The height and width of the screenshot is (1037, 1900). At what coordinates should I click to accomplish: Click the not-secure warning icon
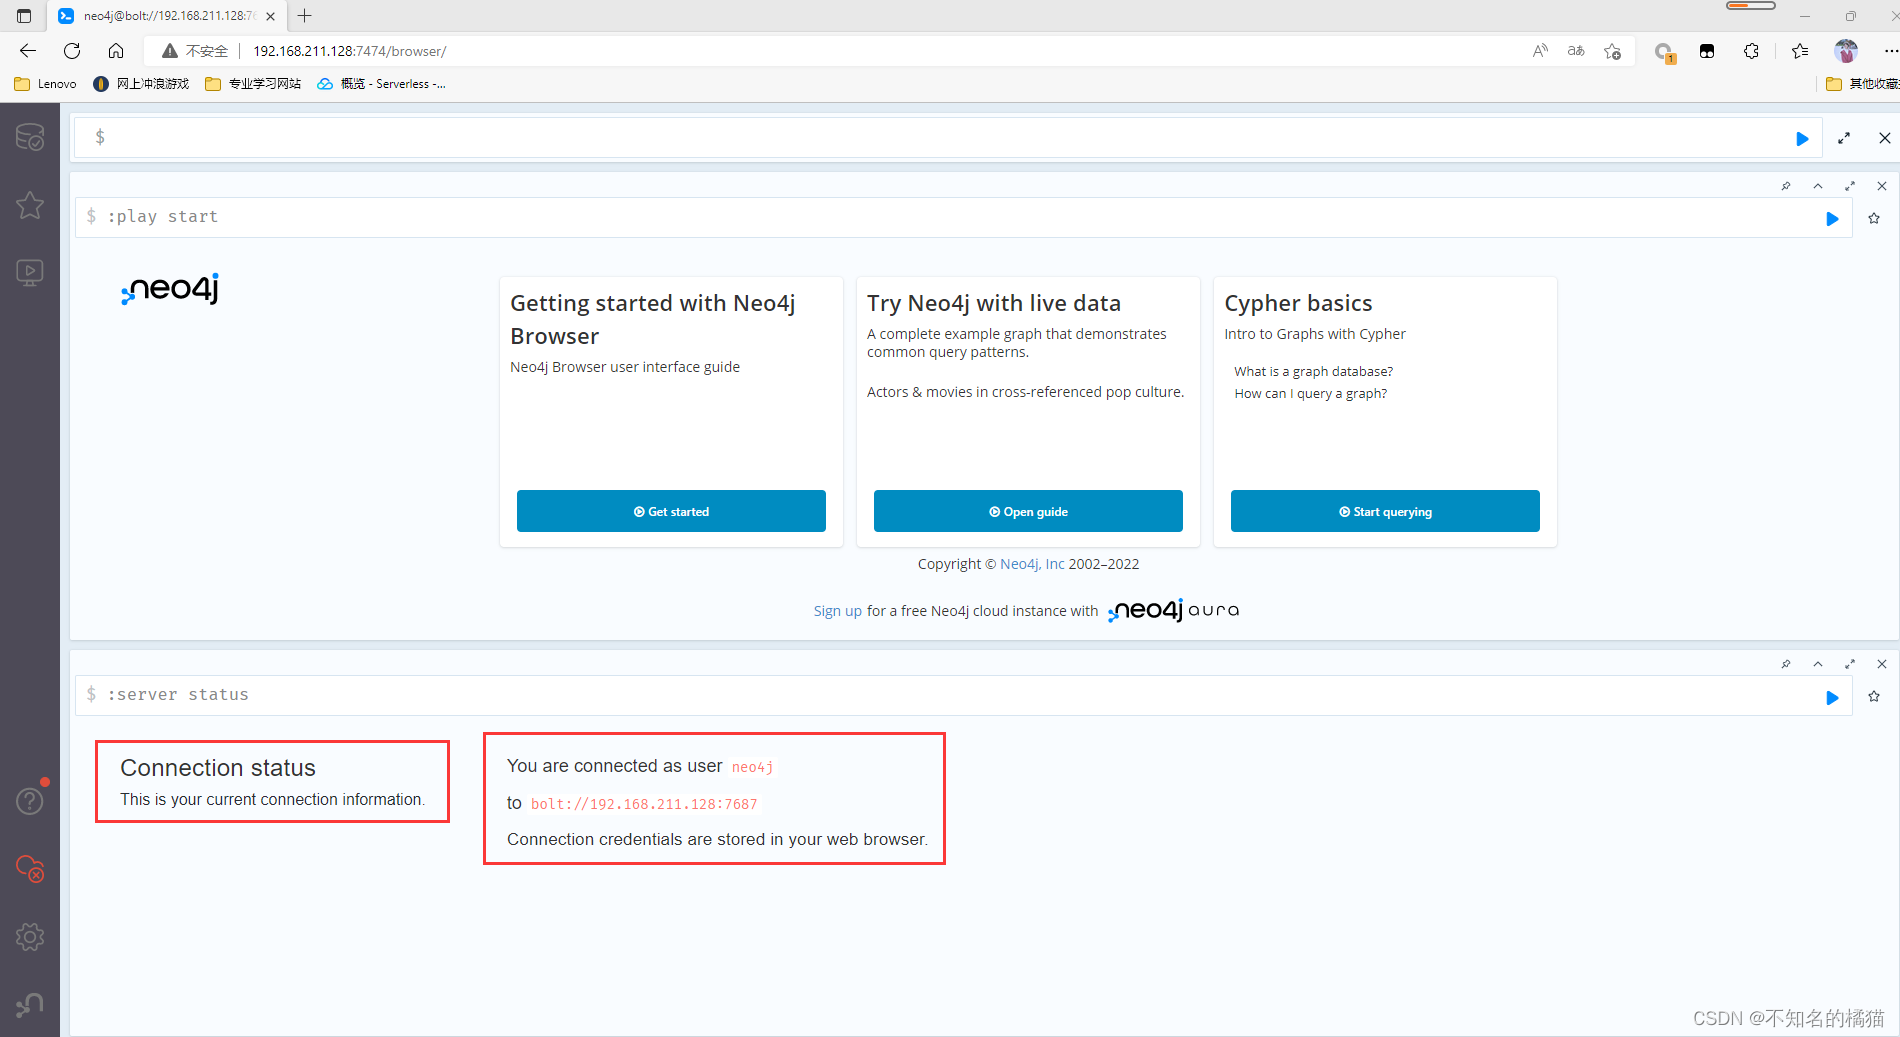(170, 51)
